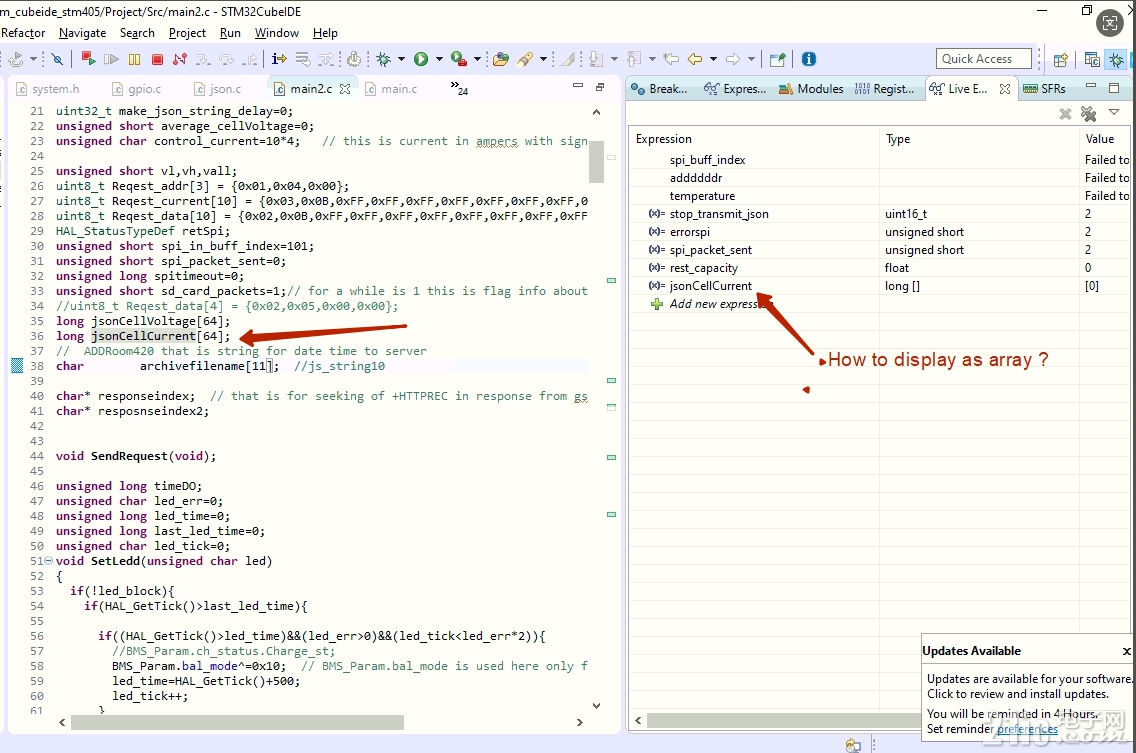Click the yellow Back navigation arrow
1136x753 pixels.
695,59
